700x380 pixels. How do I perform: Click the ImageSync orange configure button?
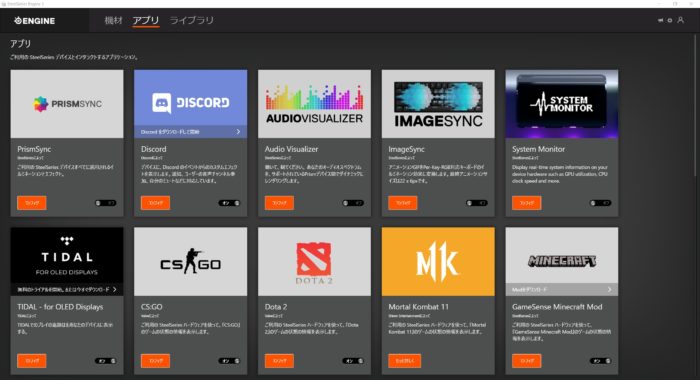(x=403, y=203)
